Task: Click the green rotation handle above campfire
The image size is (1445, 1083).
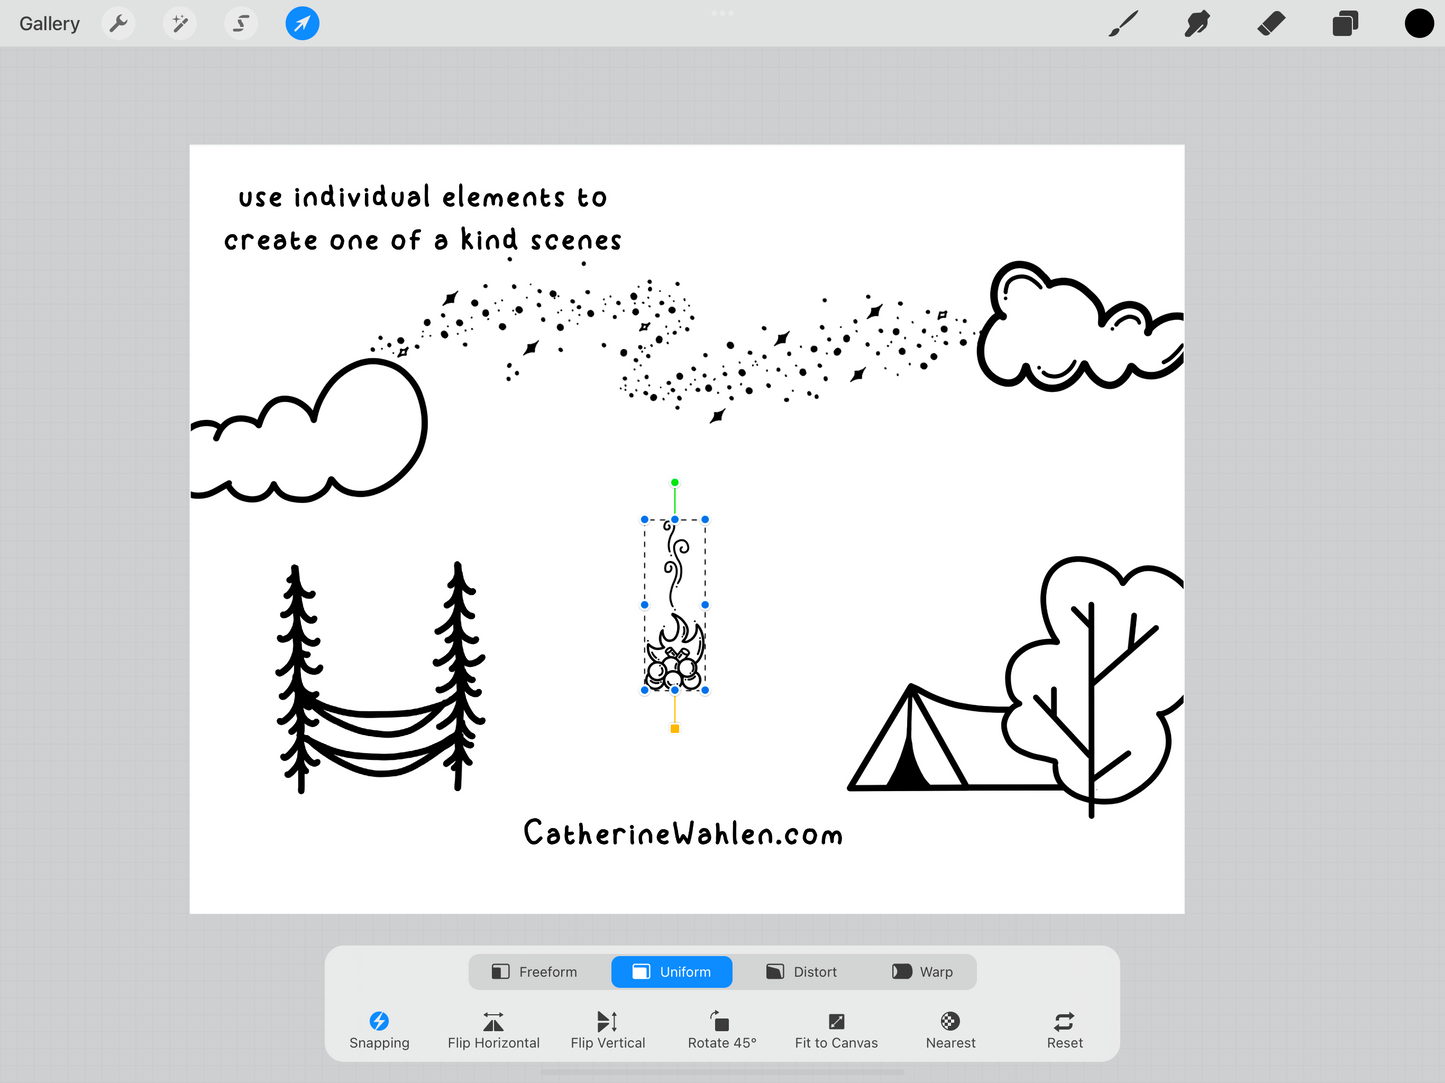Action: click(675, 483)
